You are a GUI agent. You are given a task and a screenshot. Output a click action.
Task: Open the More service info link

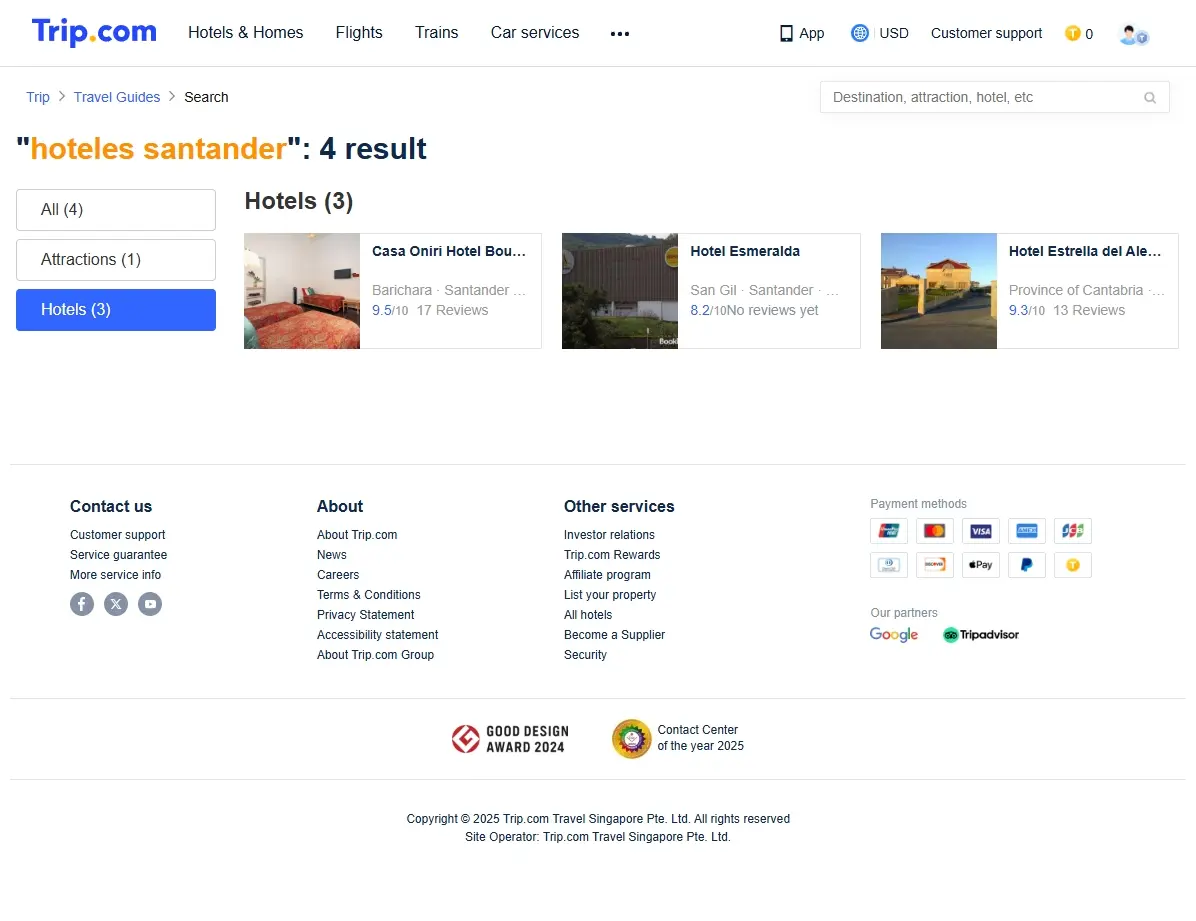[x=115, y=575]
